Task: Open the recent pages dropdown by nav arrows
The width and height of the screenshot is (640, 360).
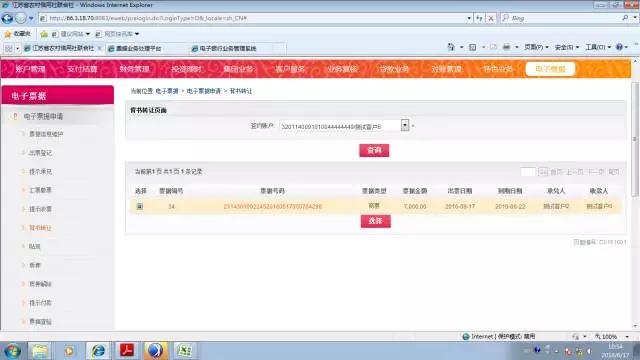Action: click(31, 18)
